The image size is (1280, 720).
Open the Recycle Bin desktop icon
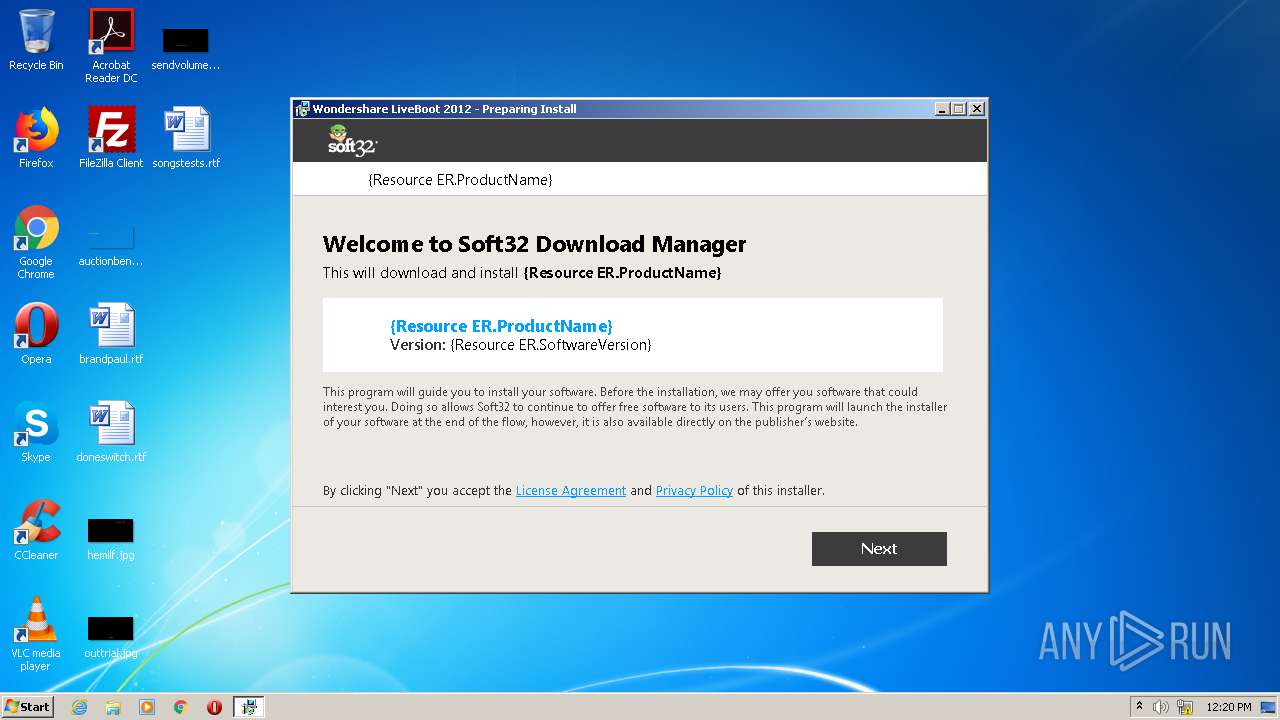point(36,40)
